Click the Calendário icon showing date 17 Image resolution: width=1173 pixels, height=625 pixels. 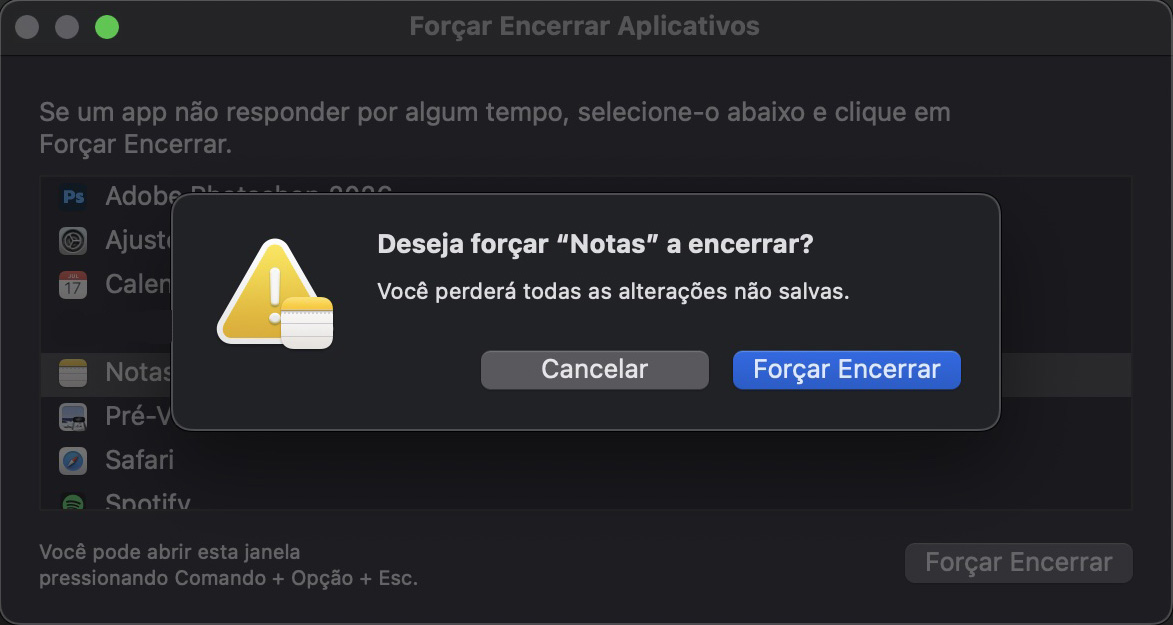tap(73, 284)
